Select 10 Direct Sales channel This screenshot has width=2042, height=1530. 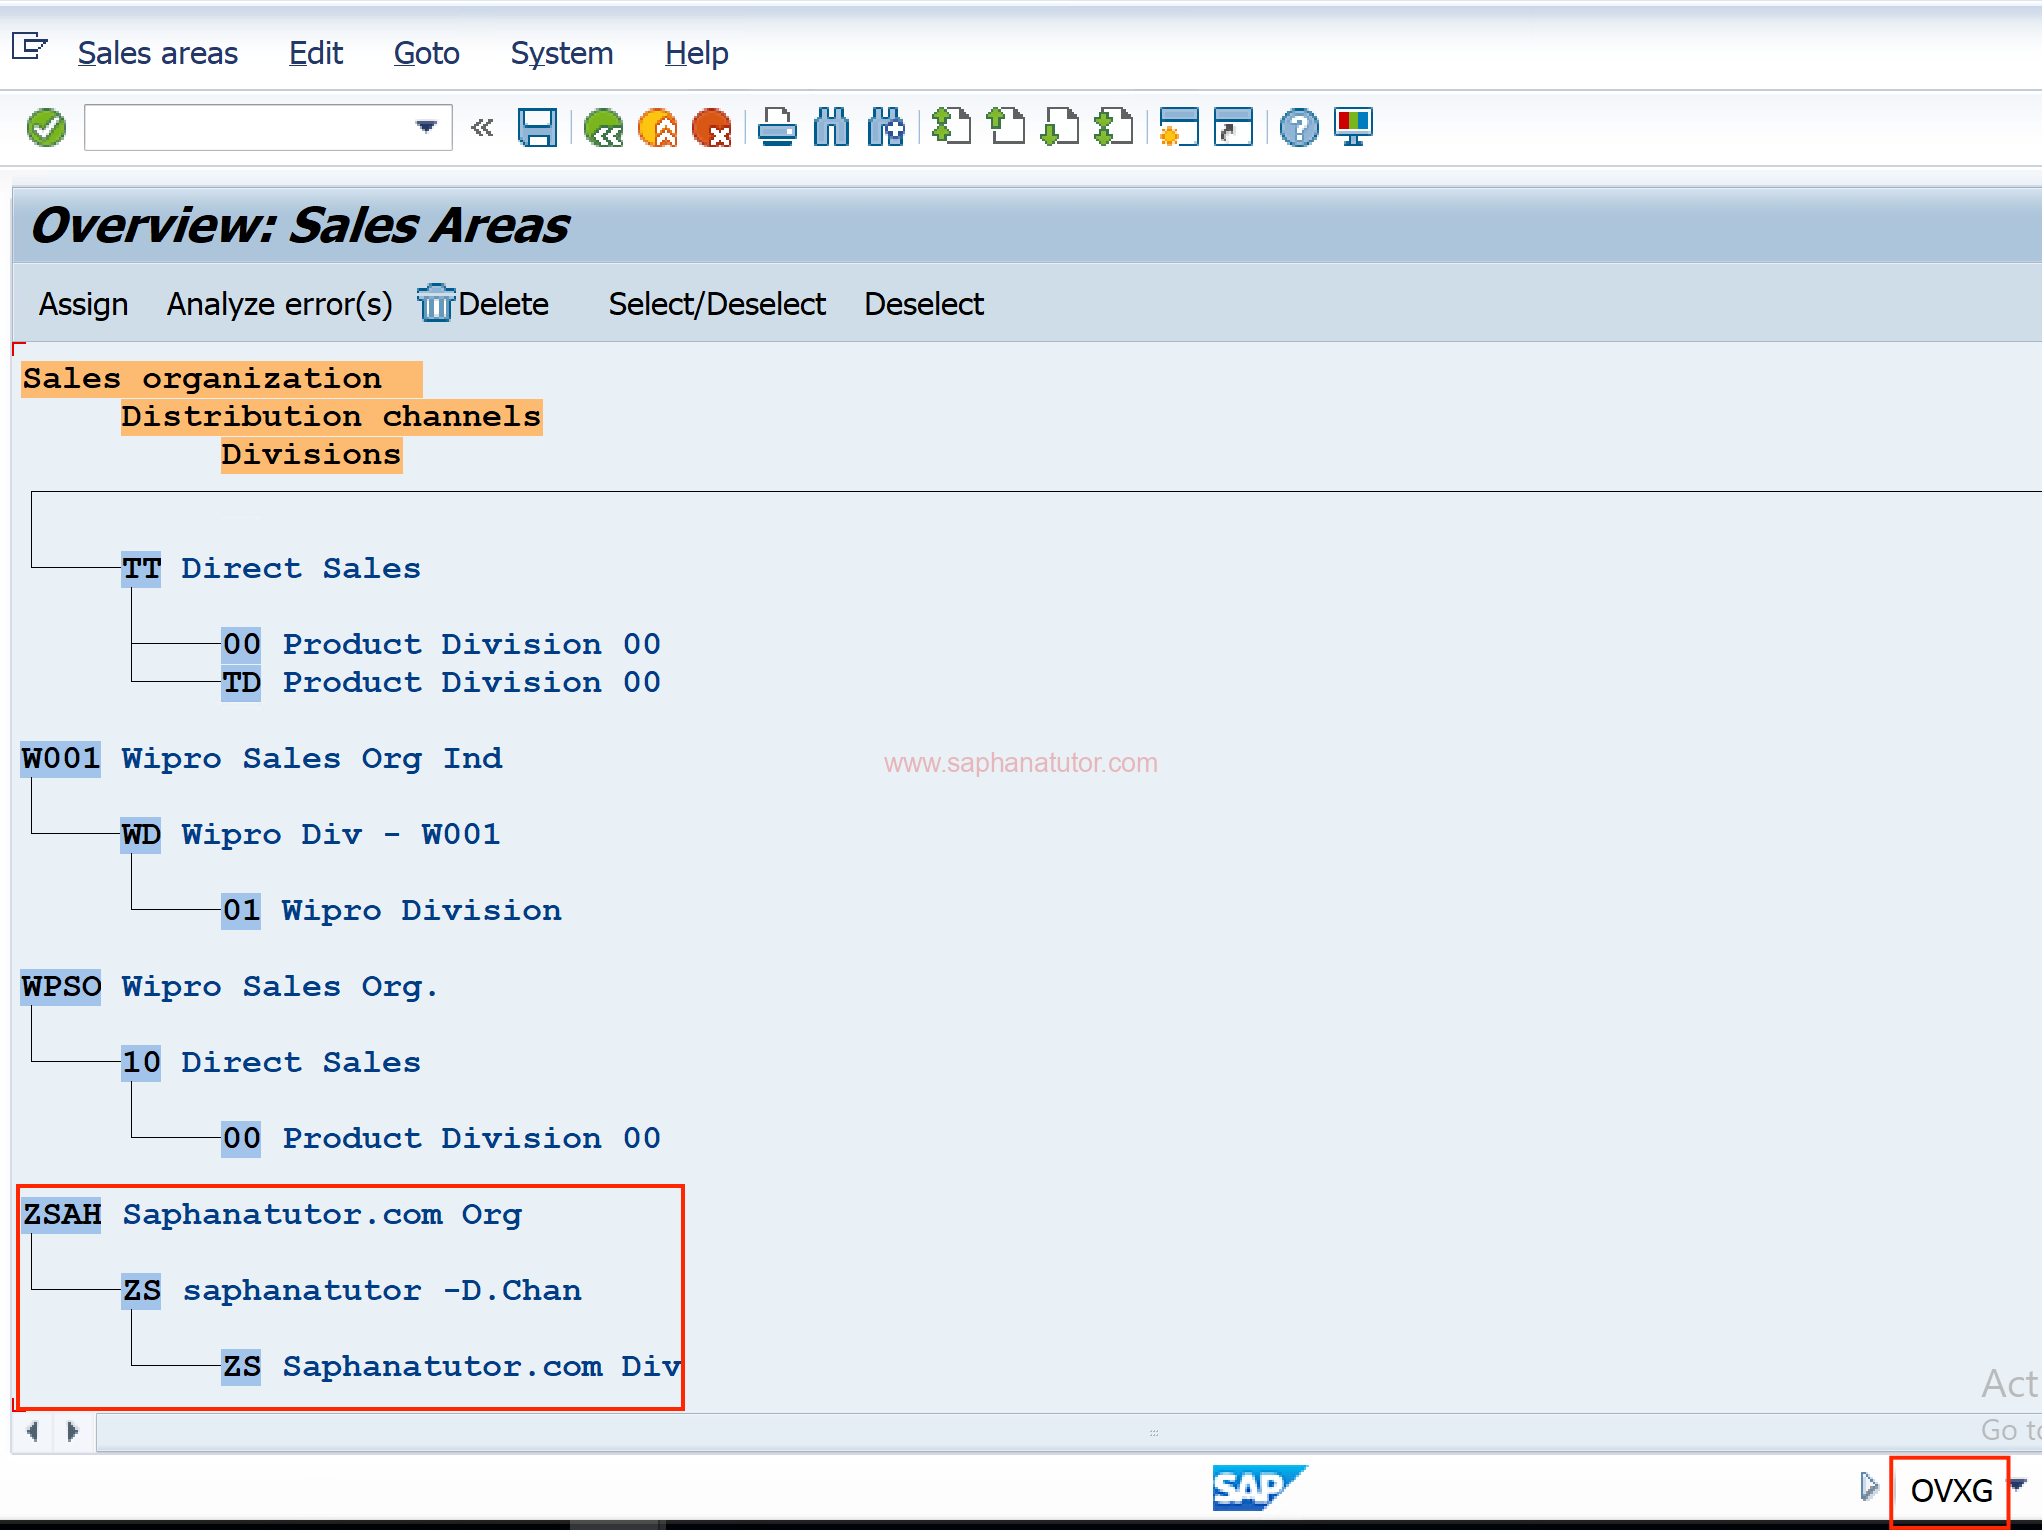click(x=271, y=1063)
